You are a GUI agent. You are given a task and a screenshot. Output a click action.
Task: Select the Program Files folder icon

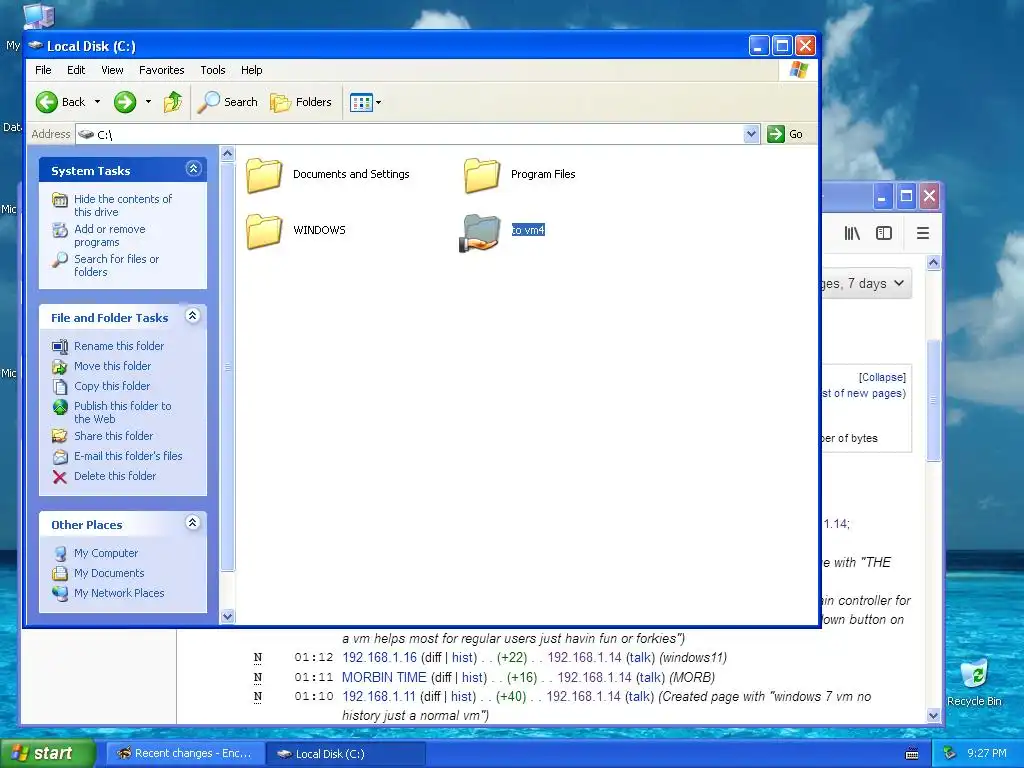coord(482,175)
